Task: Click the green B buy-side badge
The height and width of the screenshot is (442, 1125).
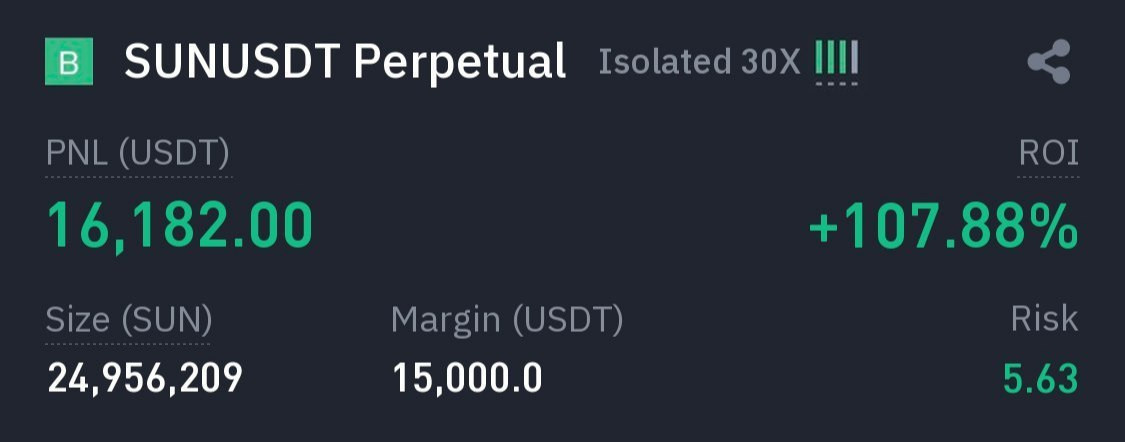Action: click(69, 62)
